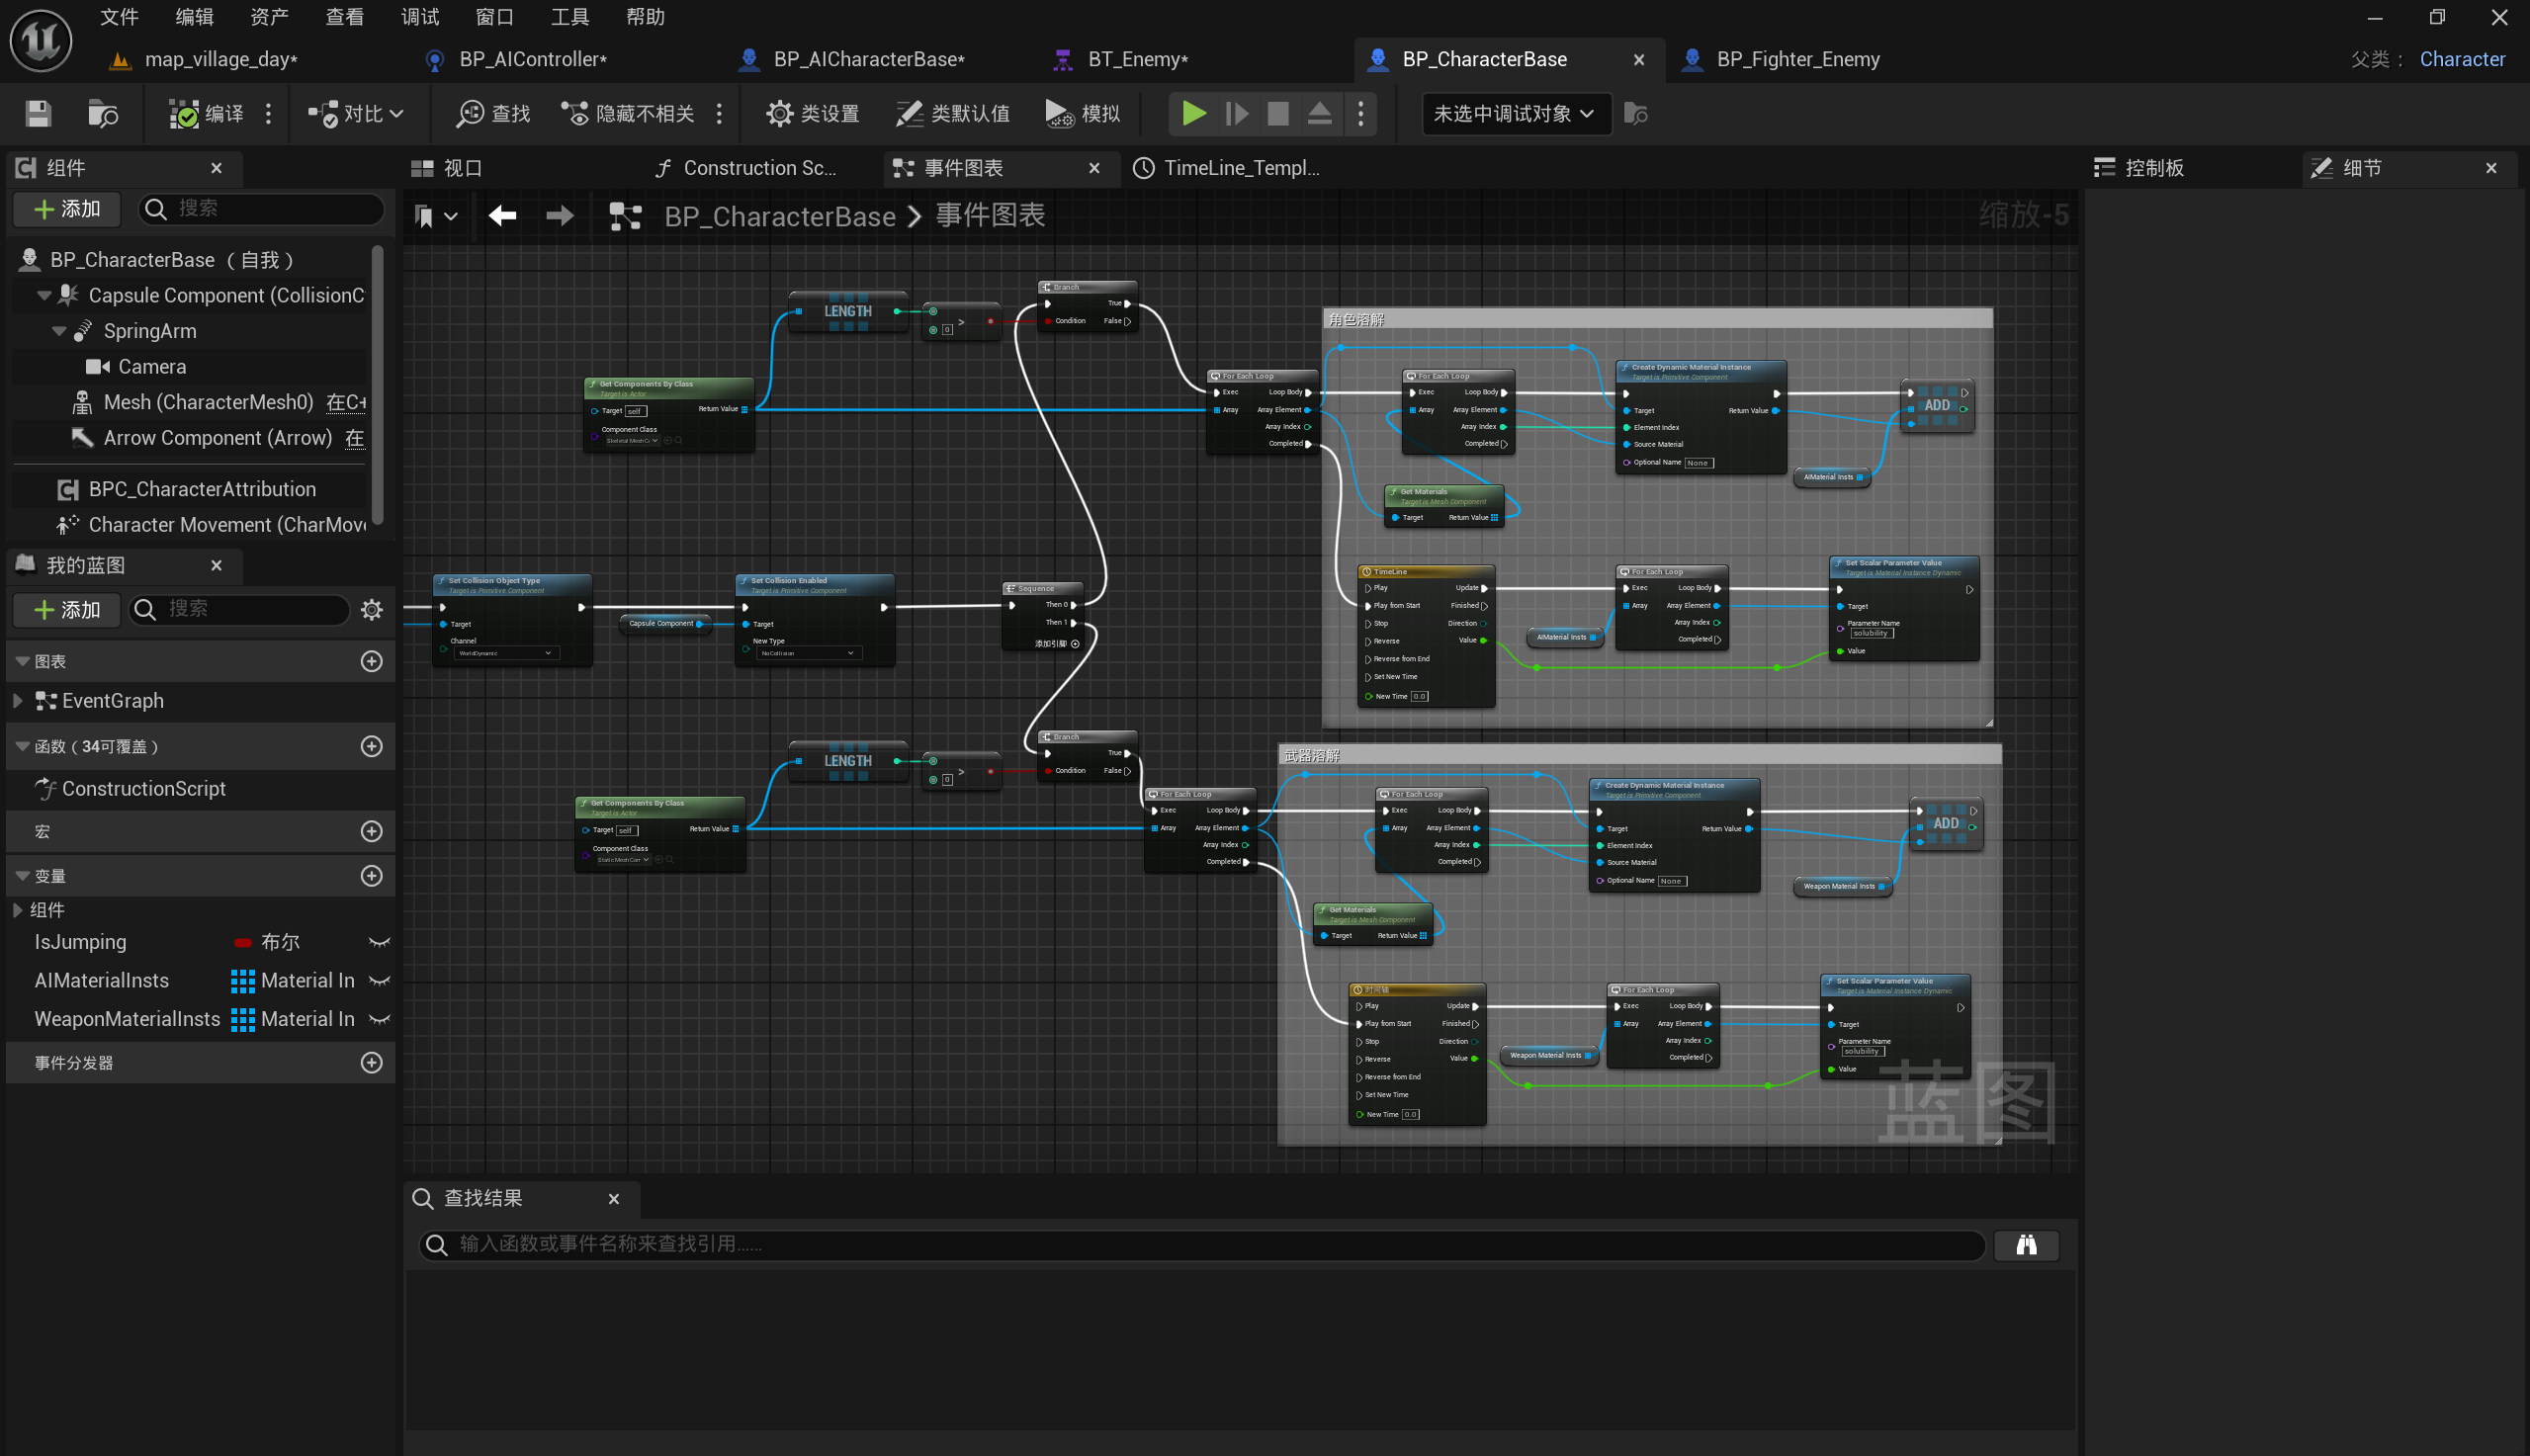This screenshot has width=2530, height=1456.
Task: Click the IsJumping red boolean type pill
Action: click(x=242, y=942)
